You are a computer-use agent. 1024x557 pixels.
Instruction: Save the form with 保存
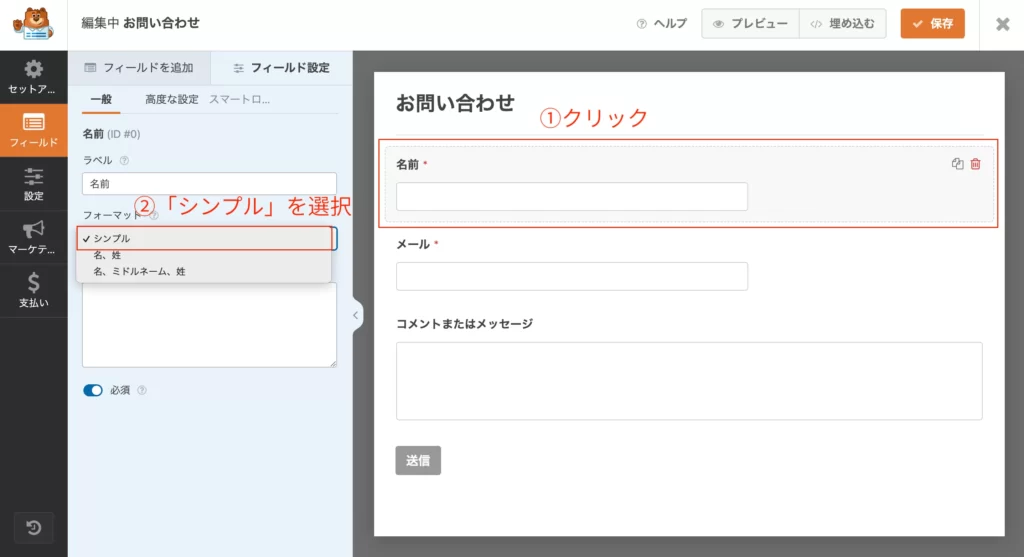[x=933, y=24]
